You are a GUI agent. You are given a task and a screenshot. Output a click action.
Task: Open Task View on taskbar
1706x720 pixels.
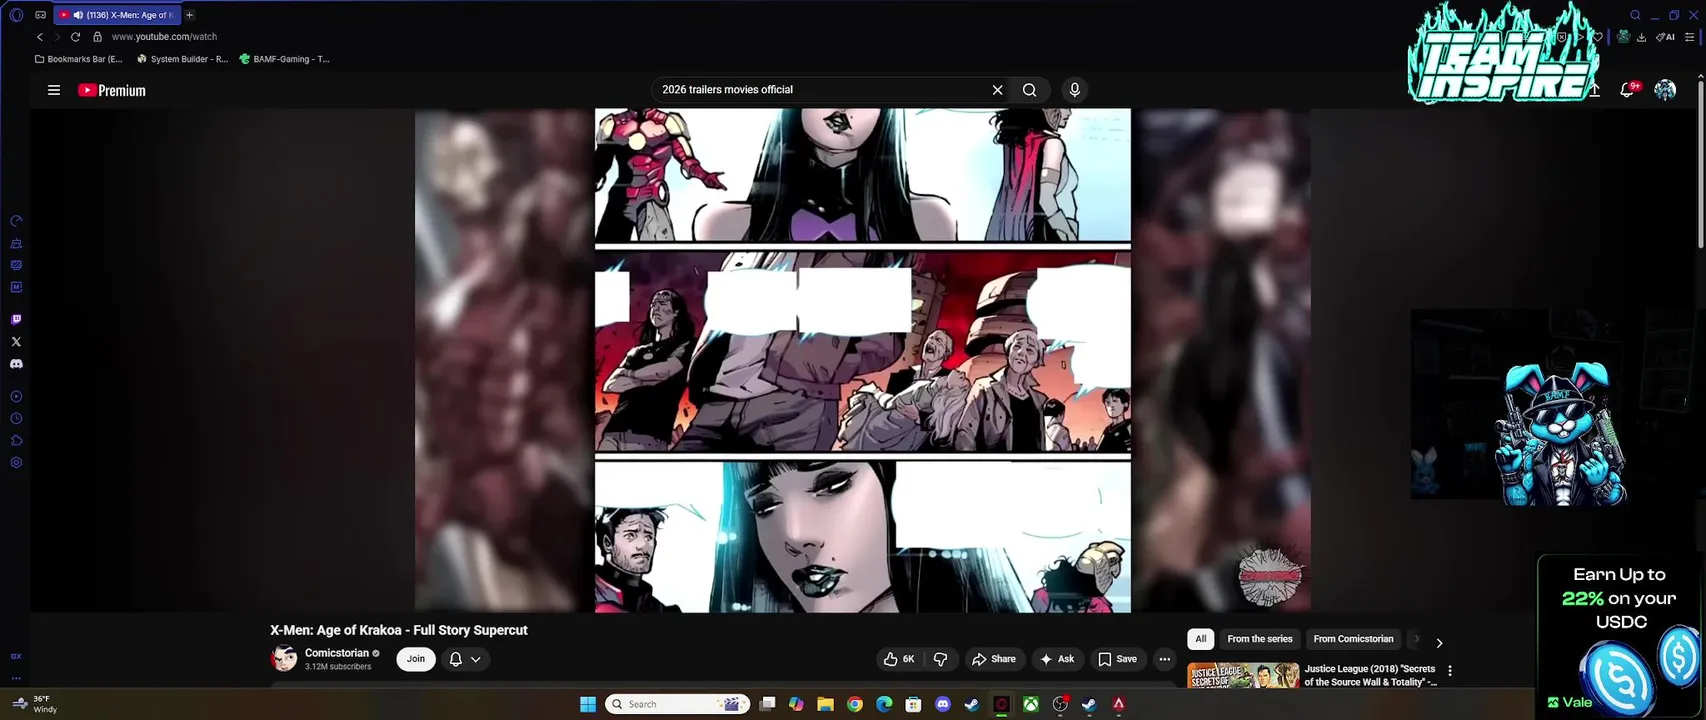(767, 704)
